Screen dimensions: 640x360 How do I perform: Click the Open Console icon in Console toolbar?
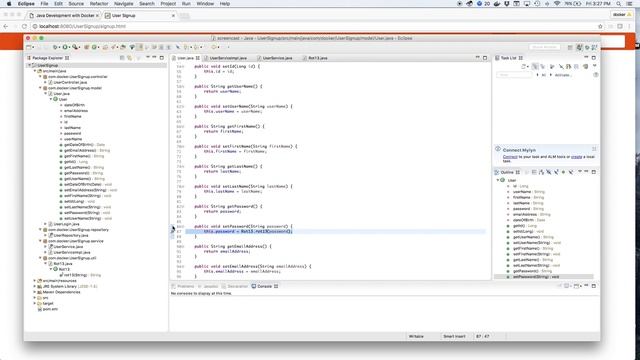click(576, 286)
